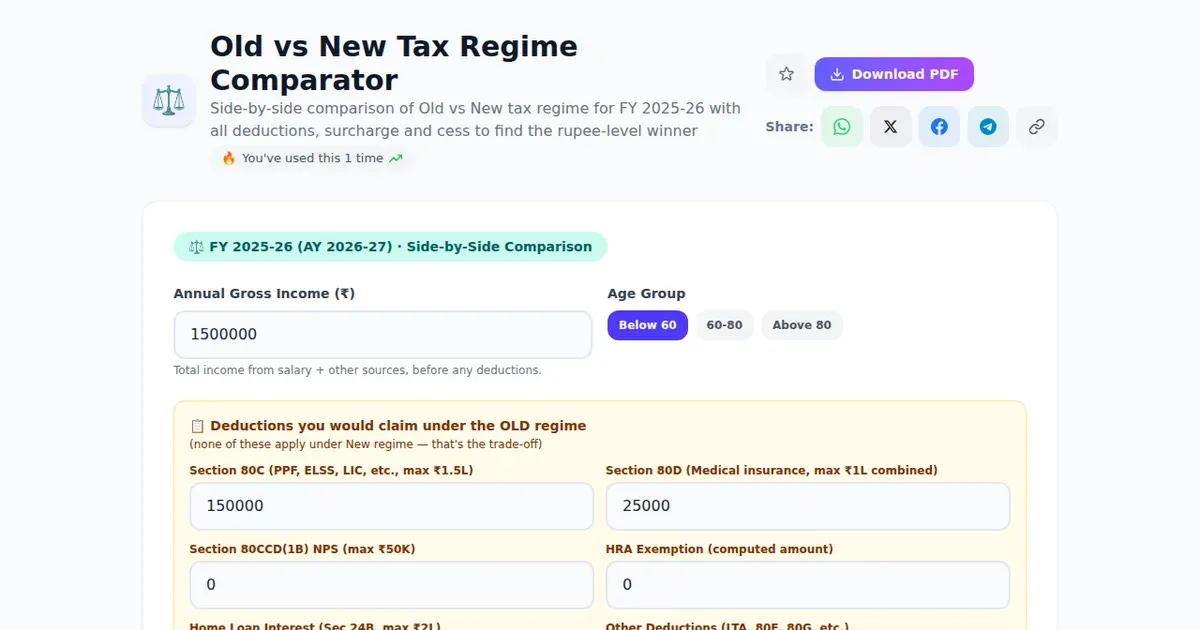Click the Section 80D label text
Viewport: 1200px width, 630px height.
(x=772, y=470)
